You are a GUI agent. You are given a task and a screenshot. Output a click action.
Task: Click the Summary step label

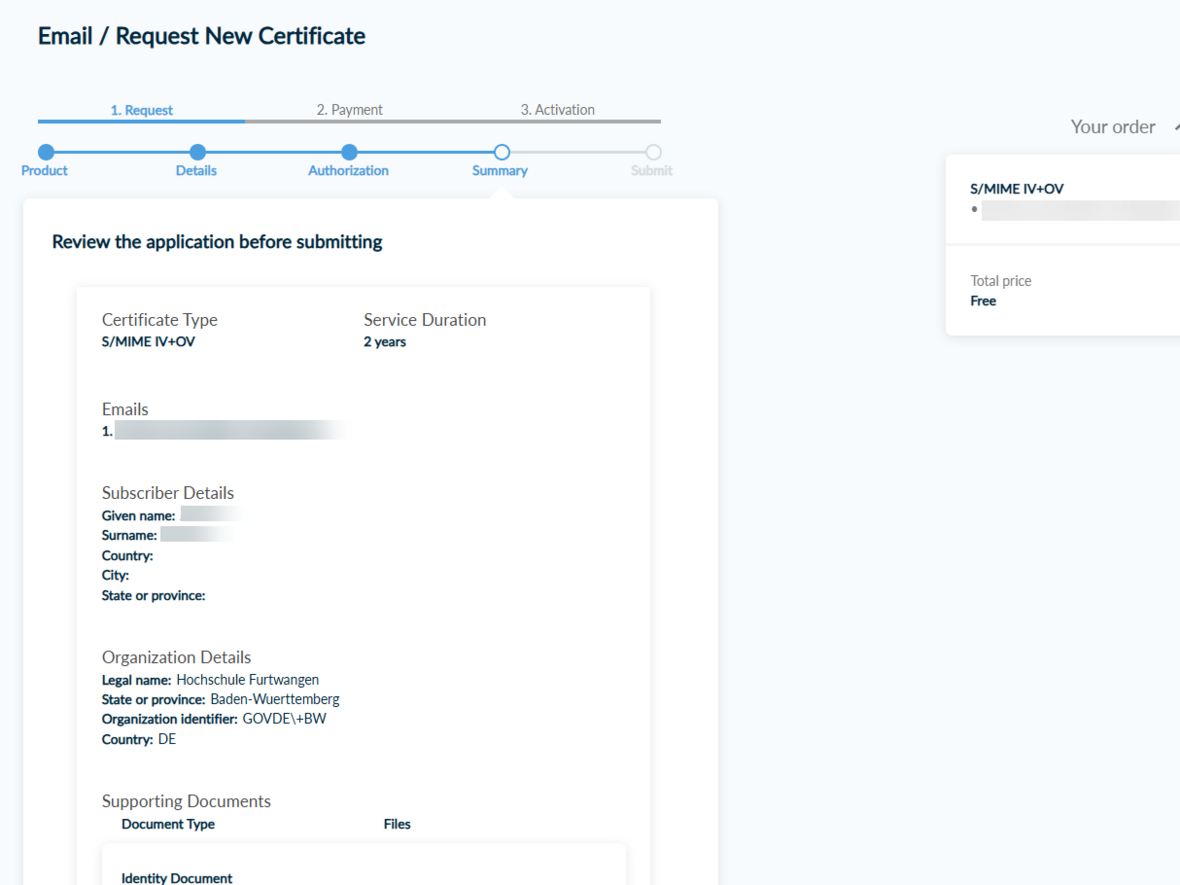pos(500,171)
